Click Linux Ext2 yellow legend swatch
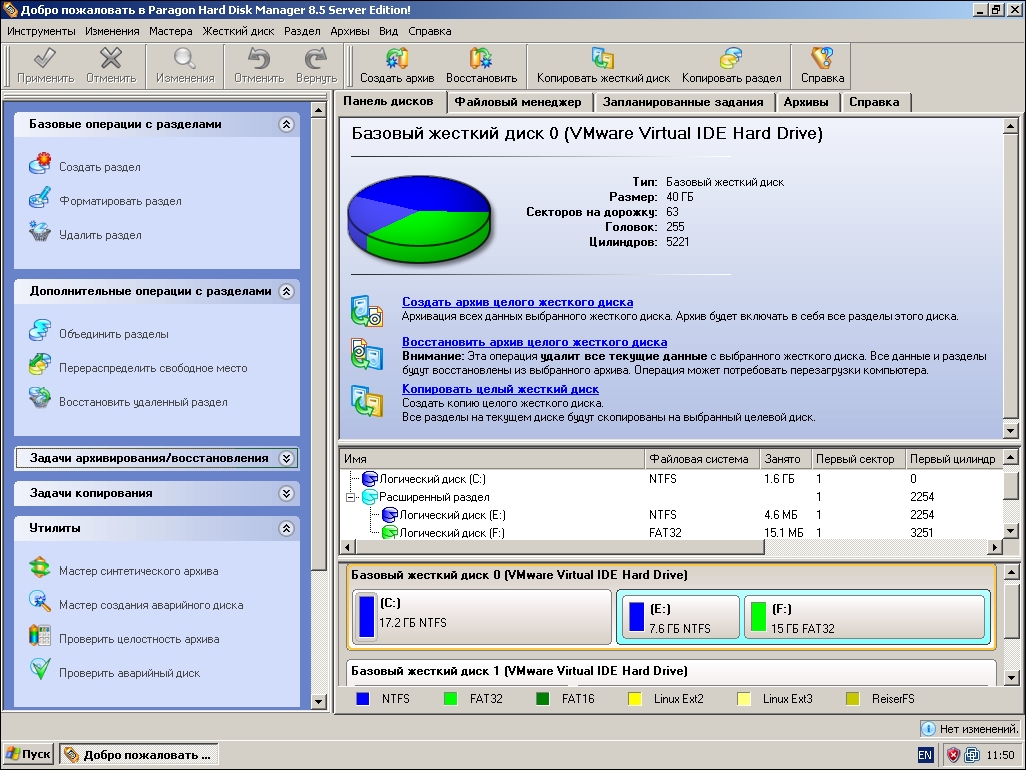This screenshot has width=1026, height=770. (x=634, y=699)
